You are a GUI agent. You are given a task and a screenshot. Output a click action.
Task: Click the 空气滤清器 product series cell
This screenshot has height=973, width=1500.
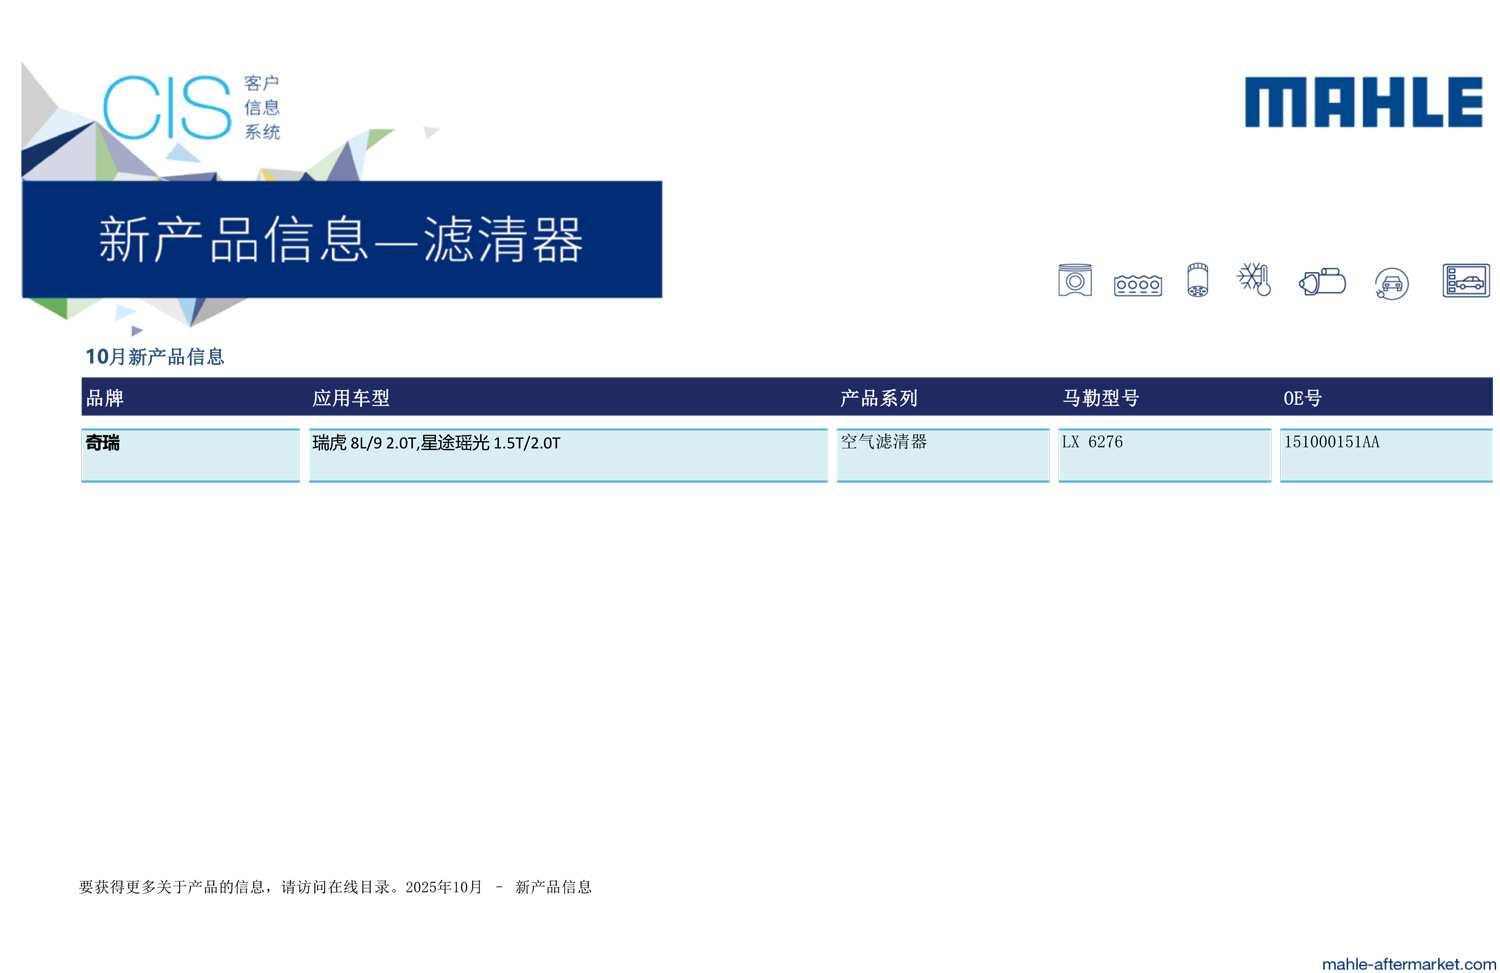coord(884,442)
